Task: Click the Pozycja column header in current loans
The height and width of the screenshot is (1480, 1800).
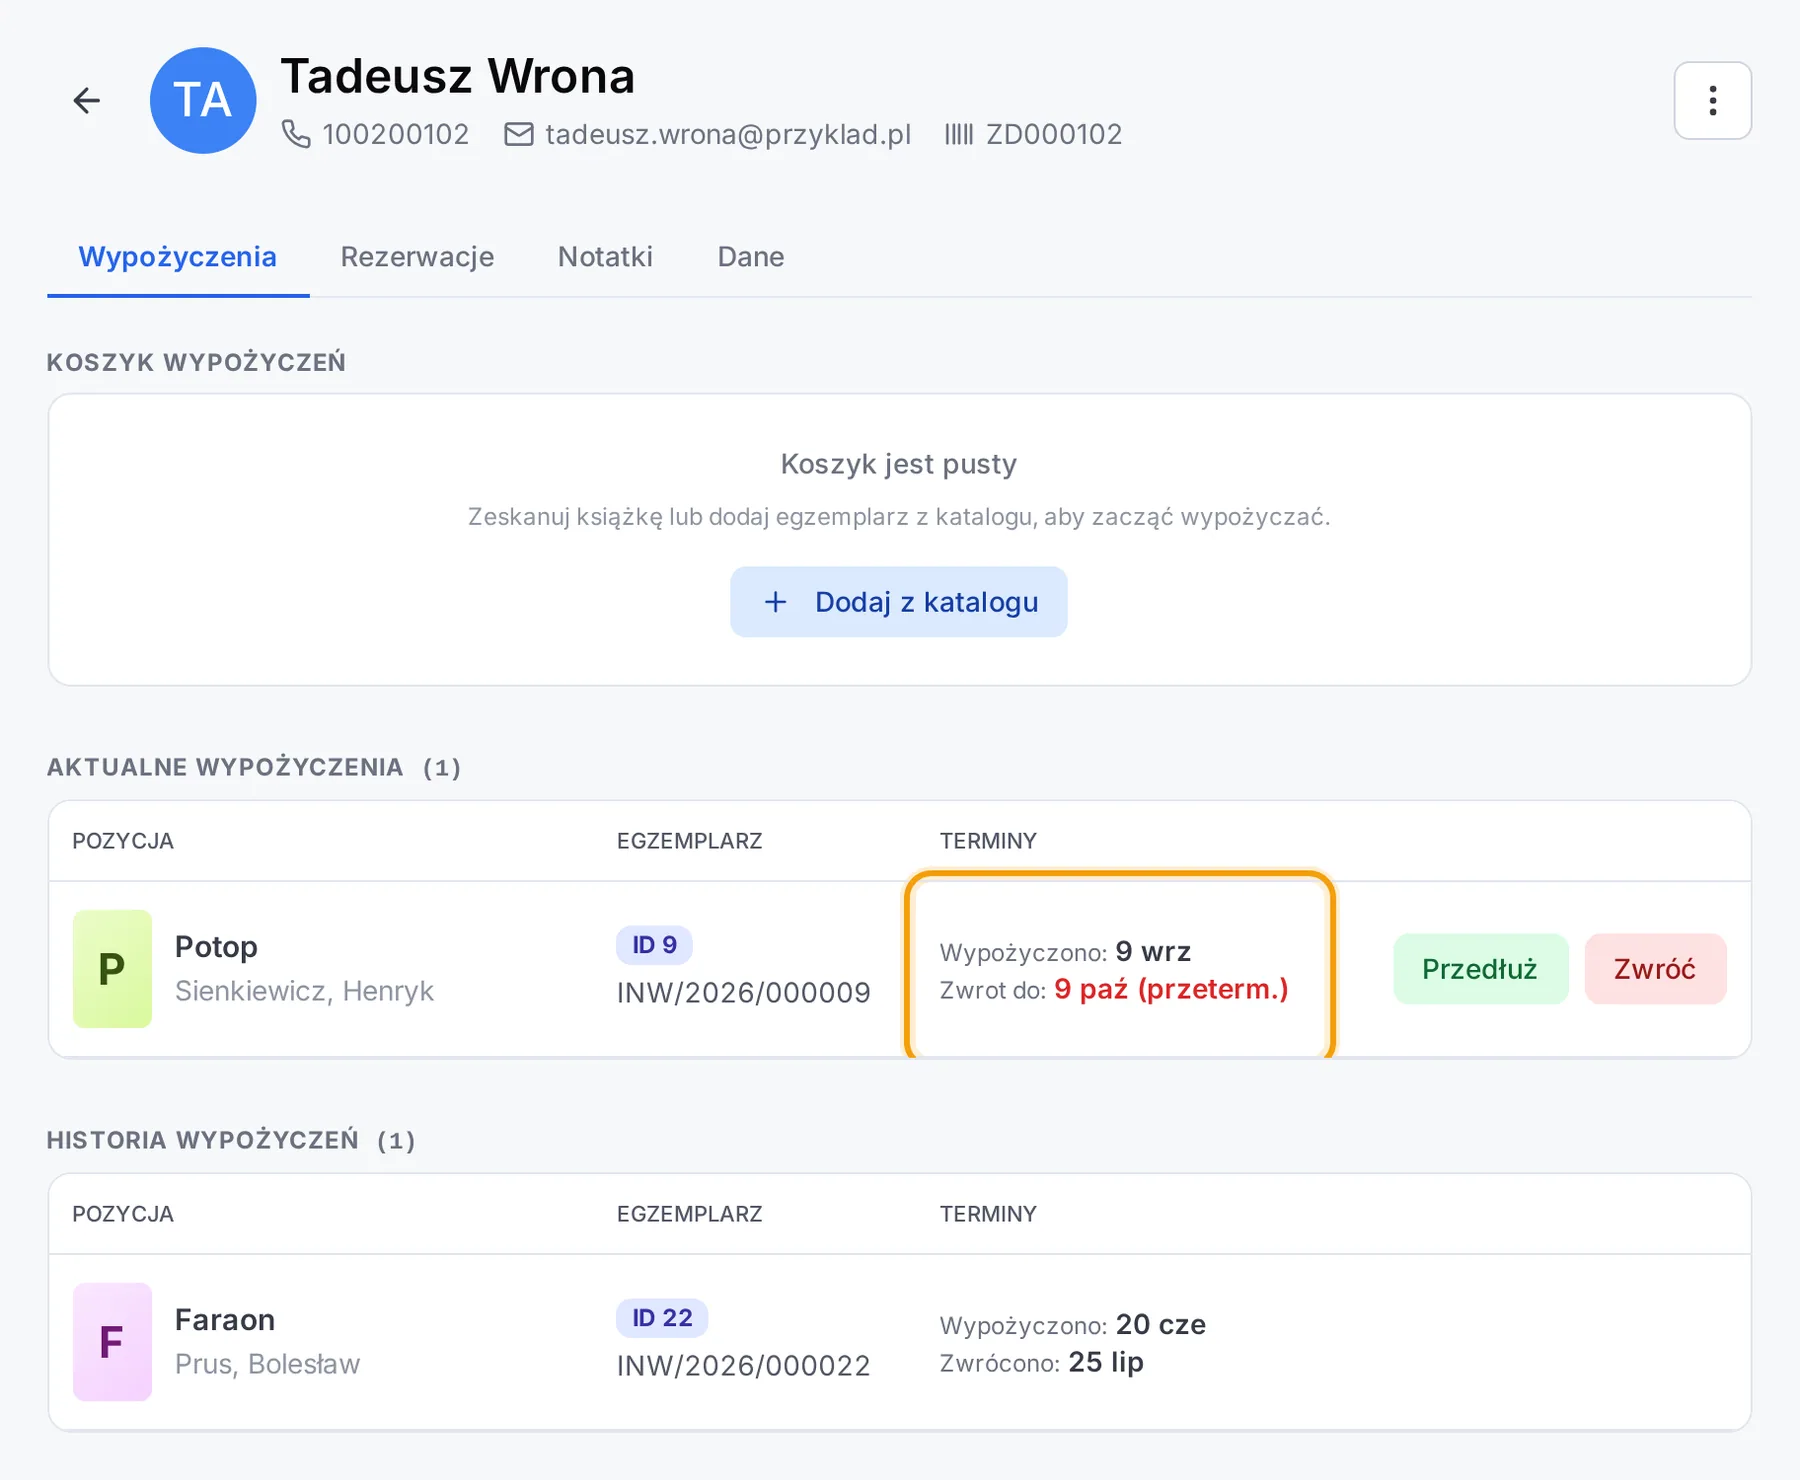Action: [123, 841]
